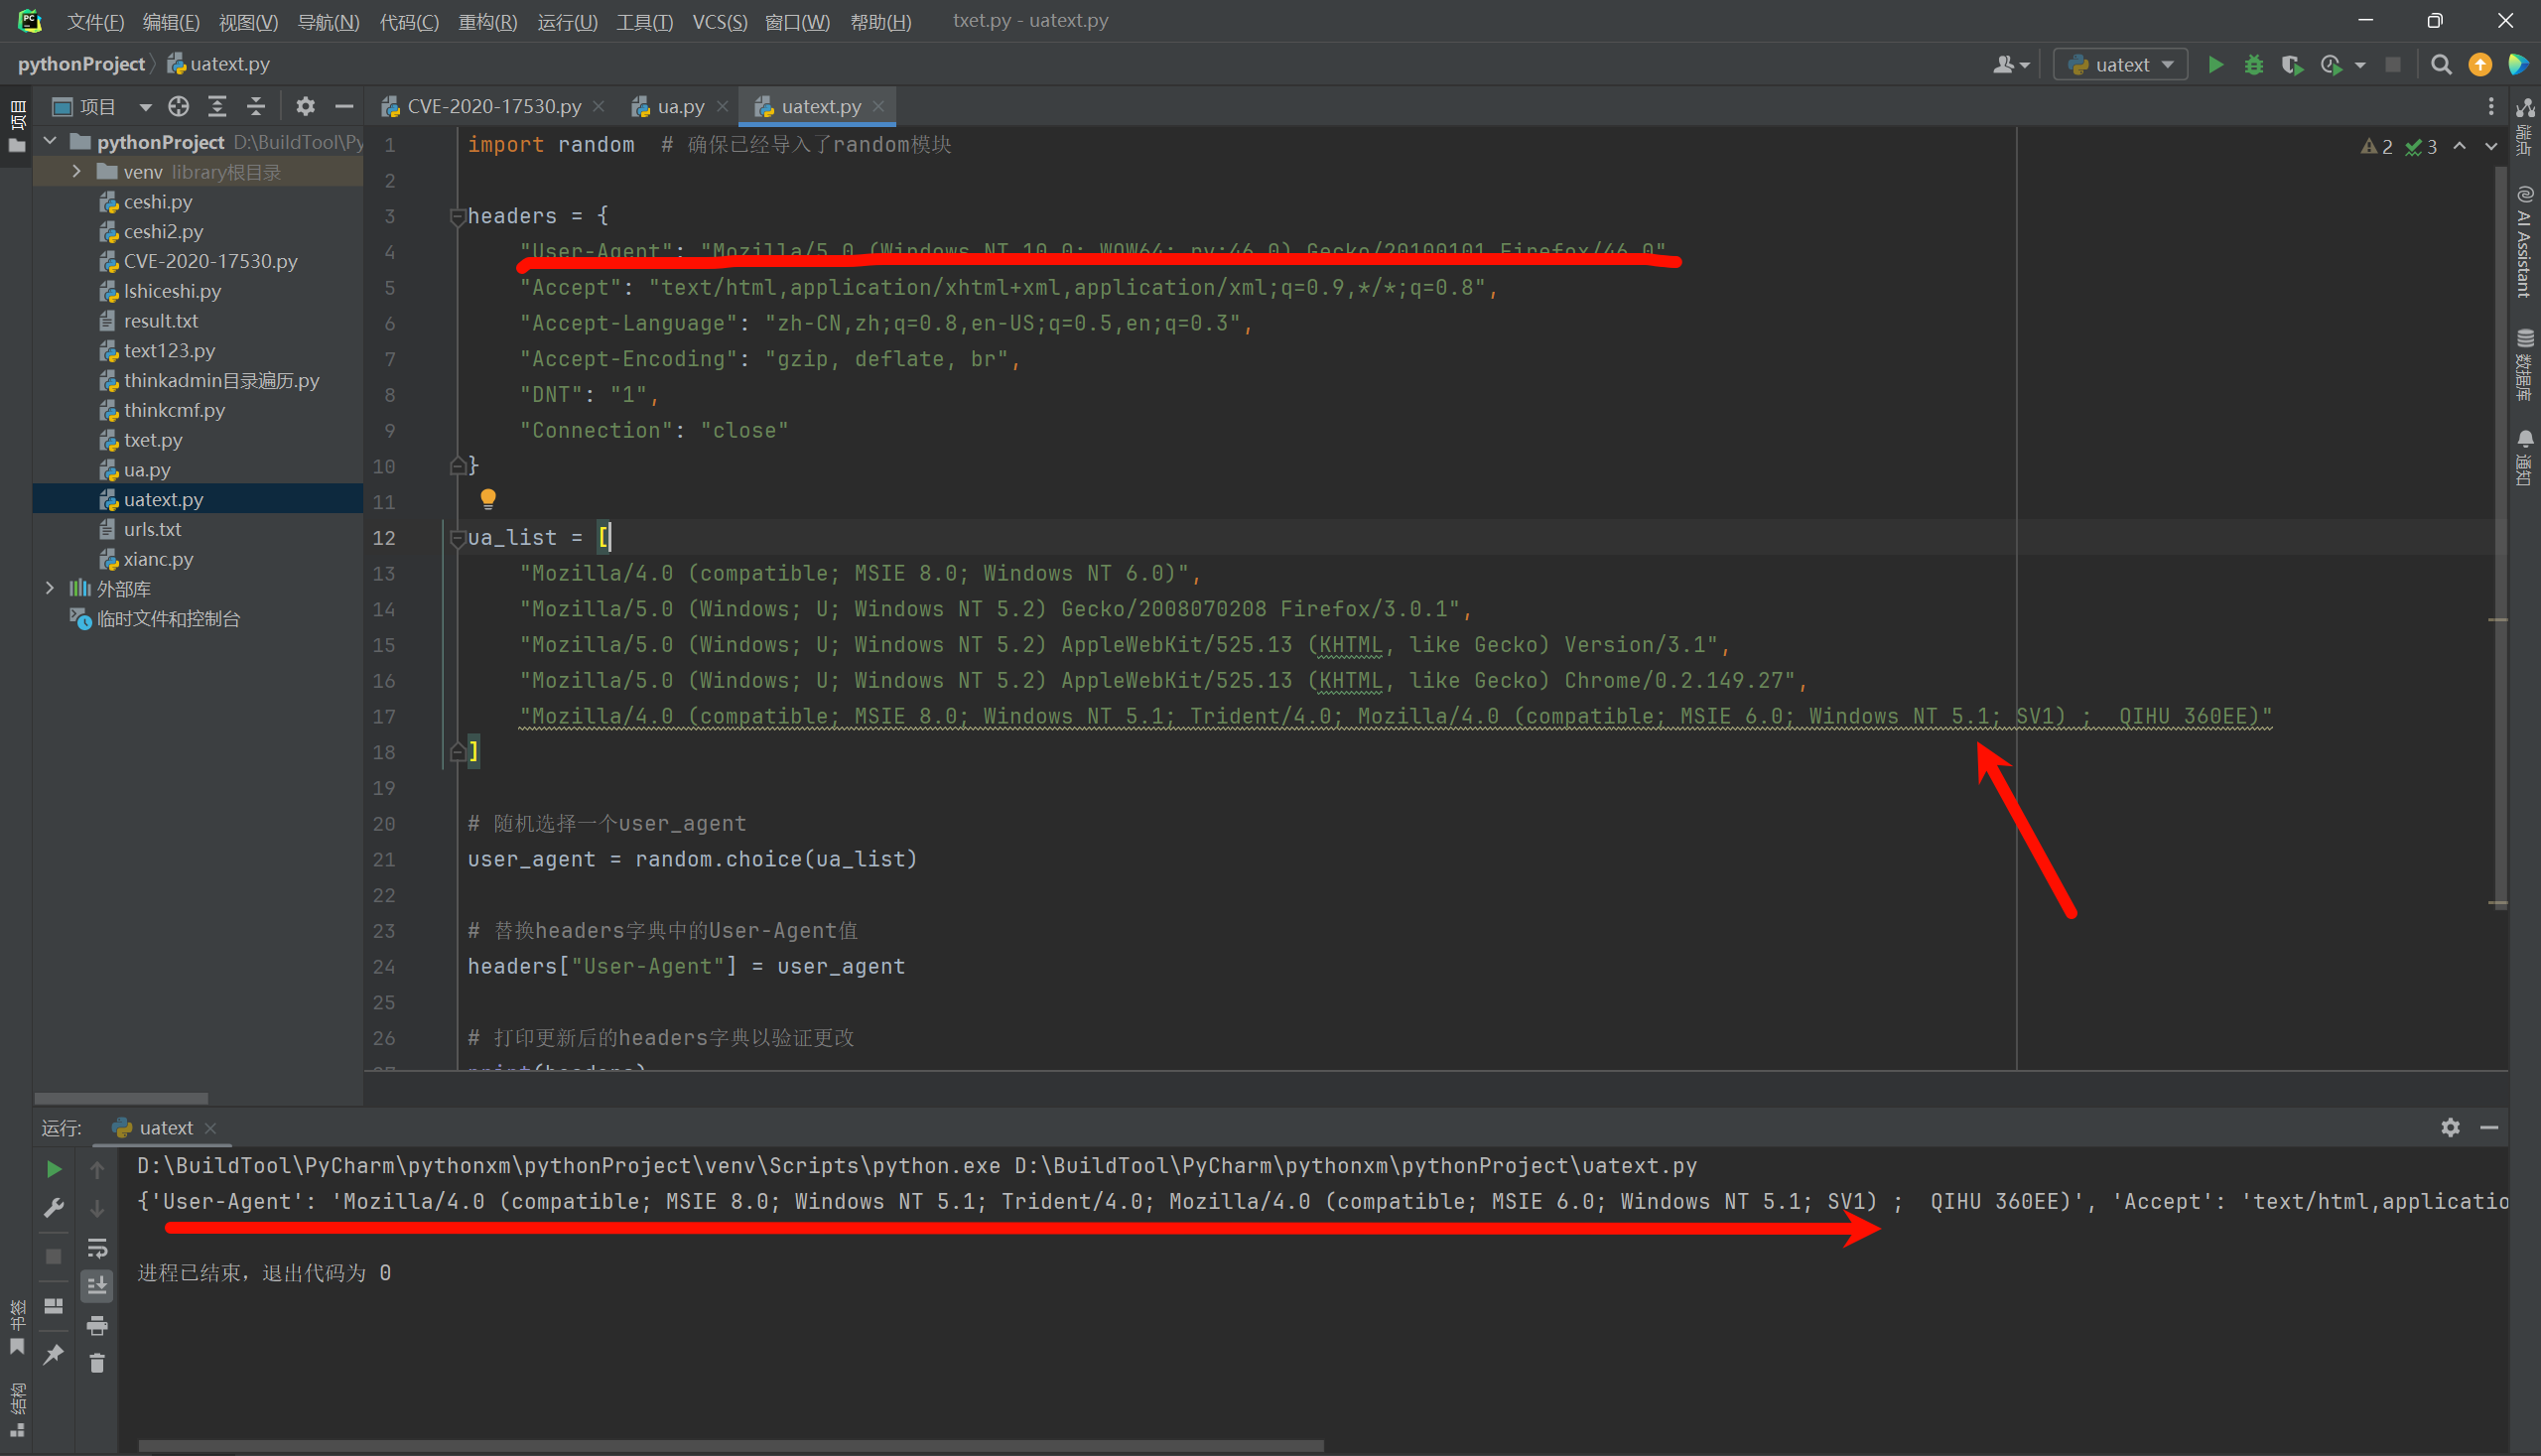Clear console with trash icon
The width and height of the screenshot is (2541, 1456).
coord(97,1363)
